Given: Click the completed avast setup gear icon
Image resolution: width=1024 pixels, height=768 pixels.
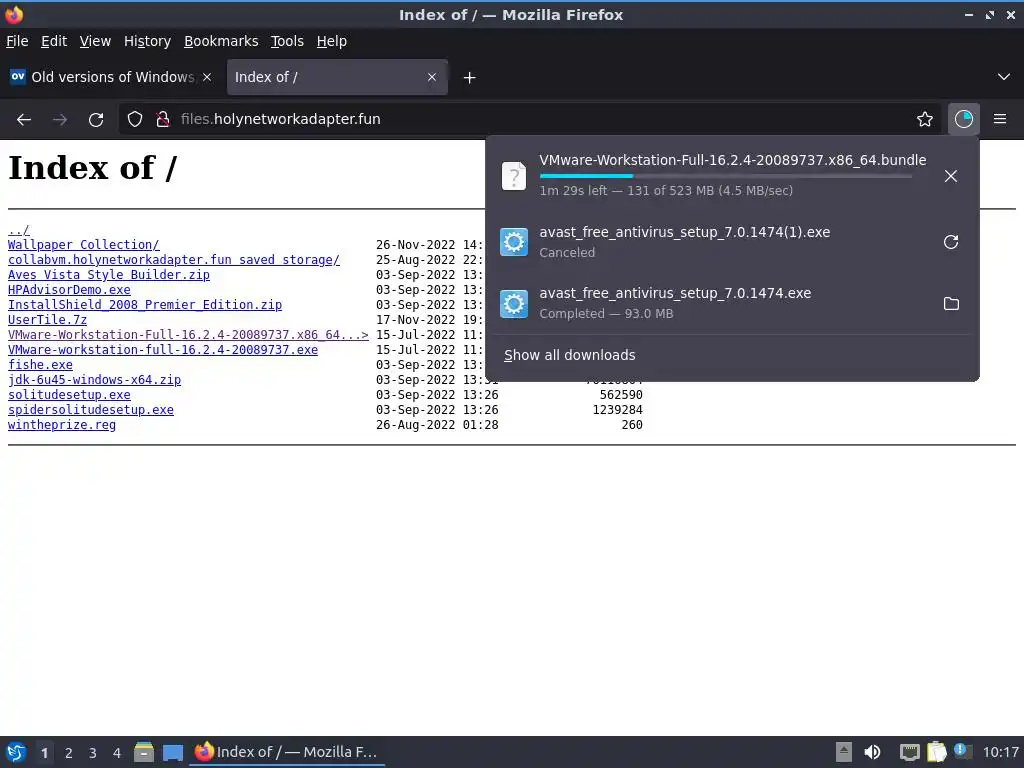Looking at the screenshot, I should coord(514,304).
